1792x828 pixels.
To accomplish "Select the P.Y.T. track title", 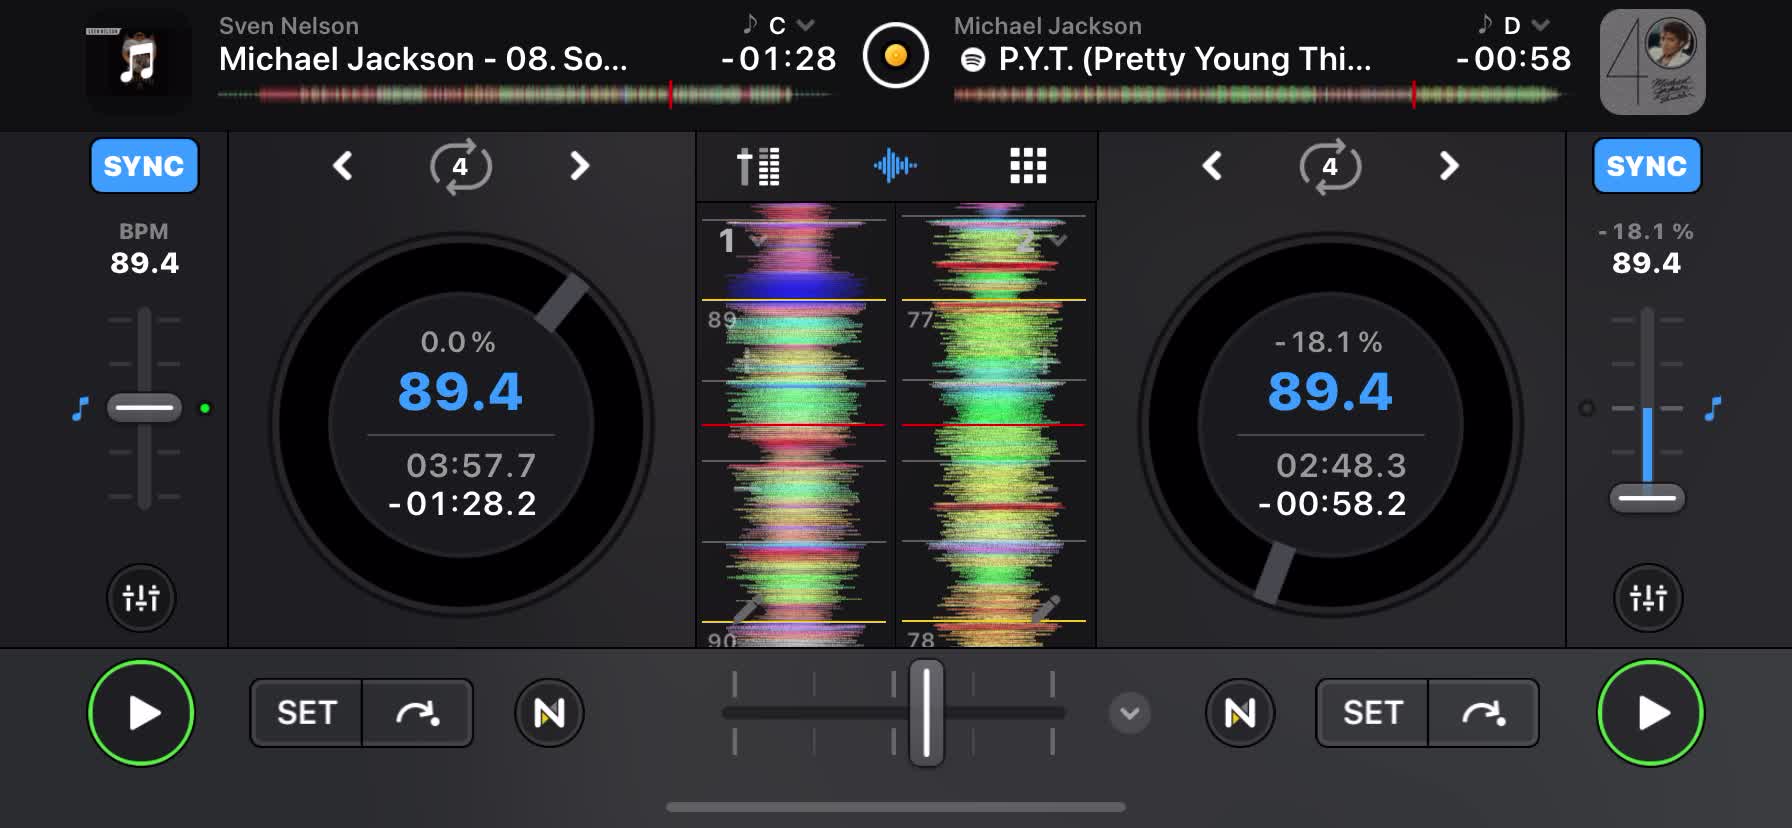I will click(x=1185, y=59).
